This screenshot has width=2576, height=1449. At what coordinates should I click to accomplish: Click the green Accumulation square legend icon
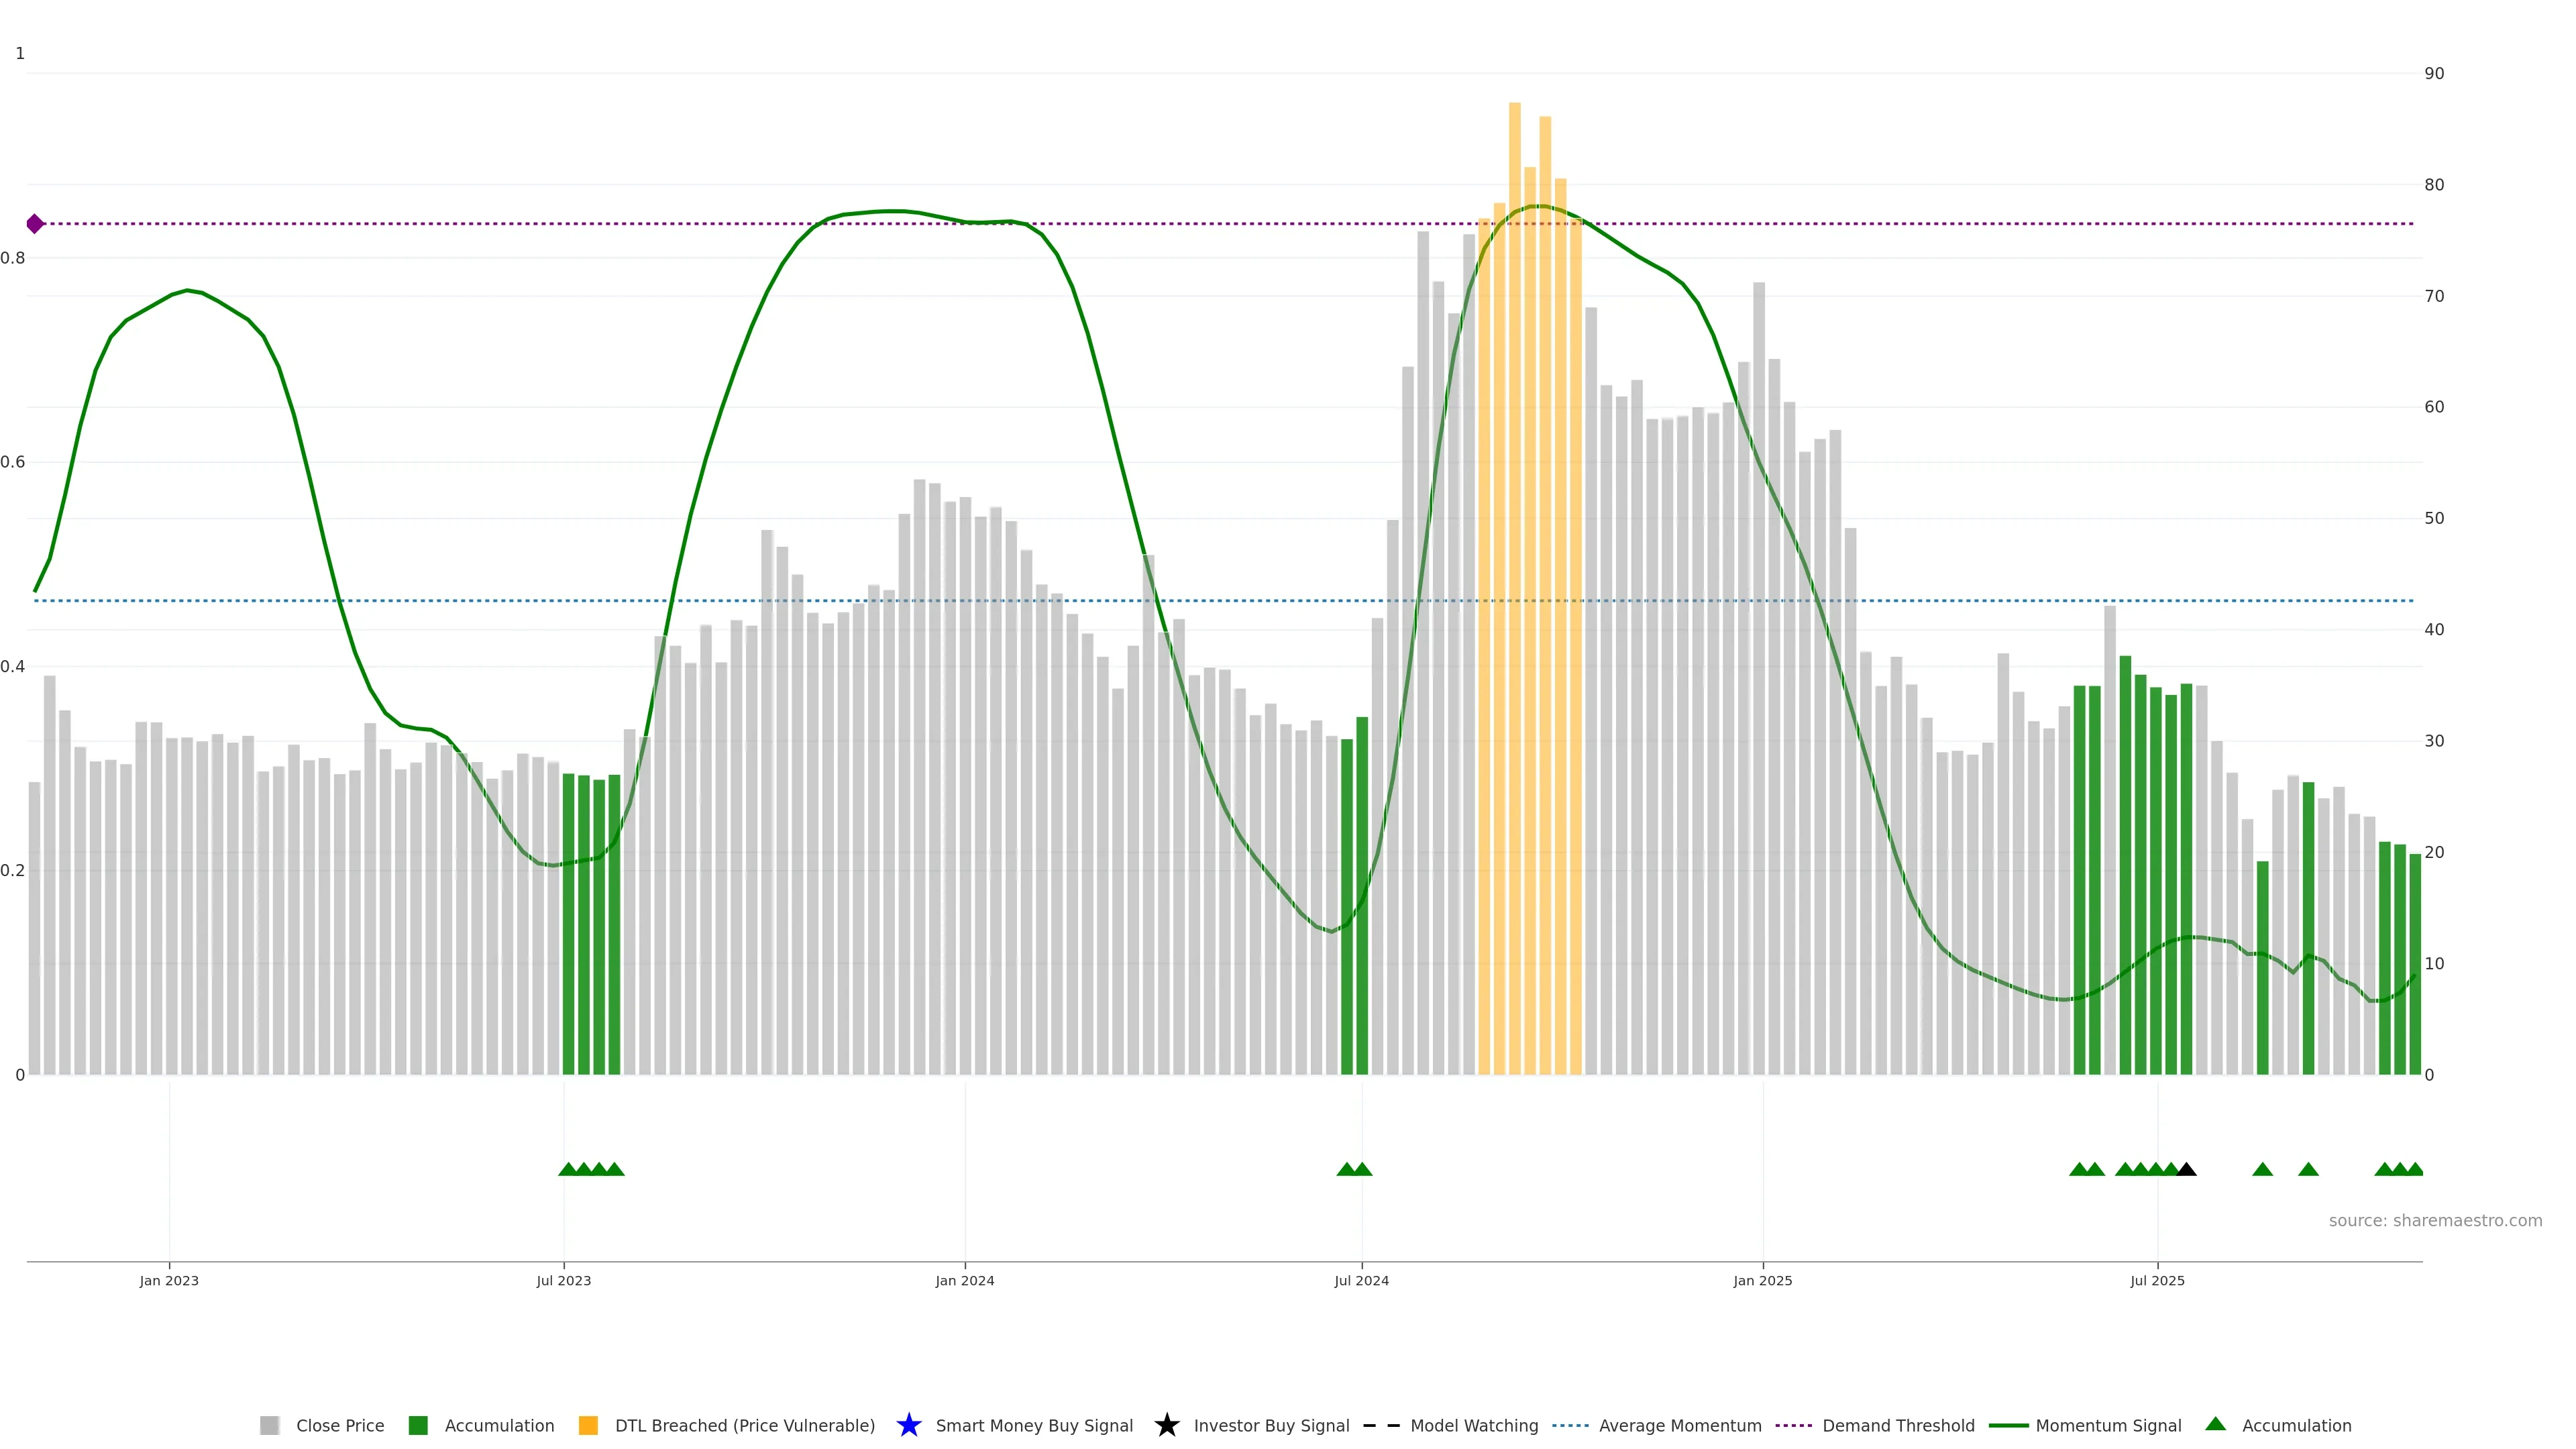click(x=418, y=1425)
